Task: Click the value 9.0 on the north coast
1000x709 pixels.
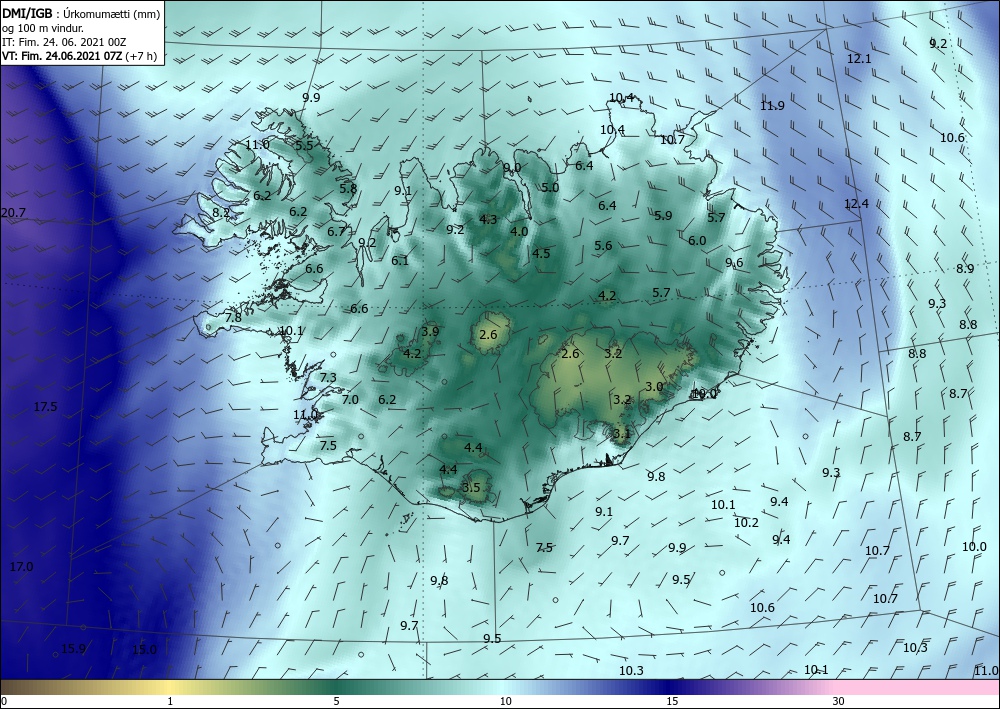Action: tap(512, 168)
